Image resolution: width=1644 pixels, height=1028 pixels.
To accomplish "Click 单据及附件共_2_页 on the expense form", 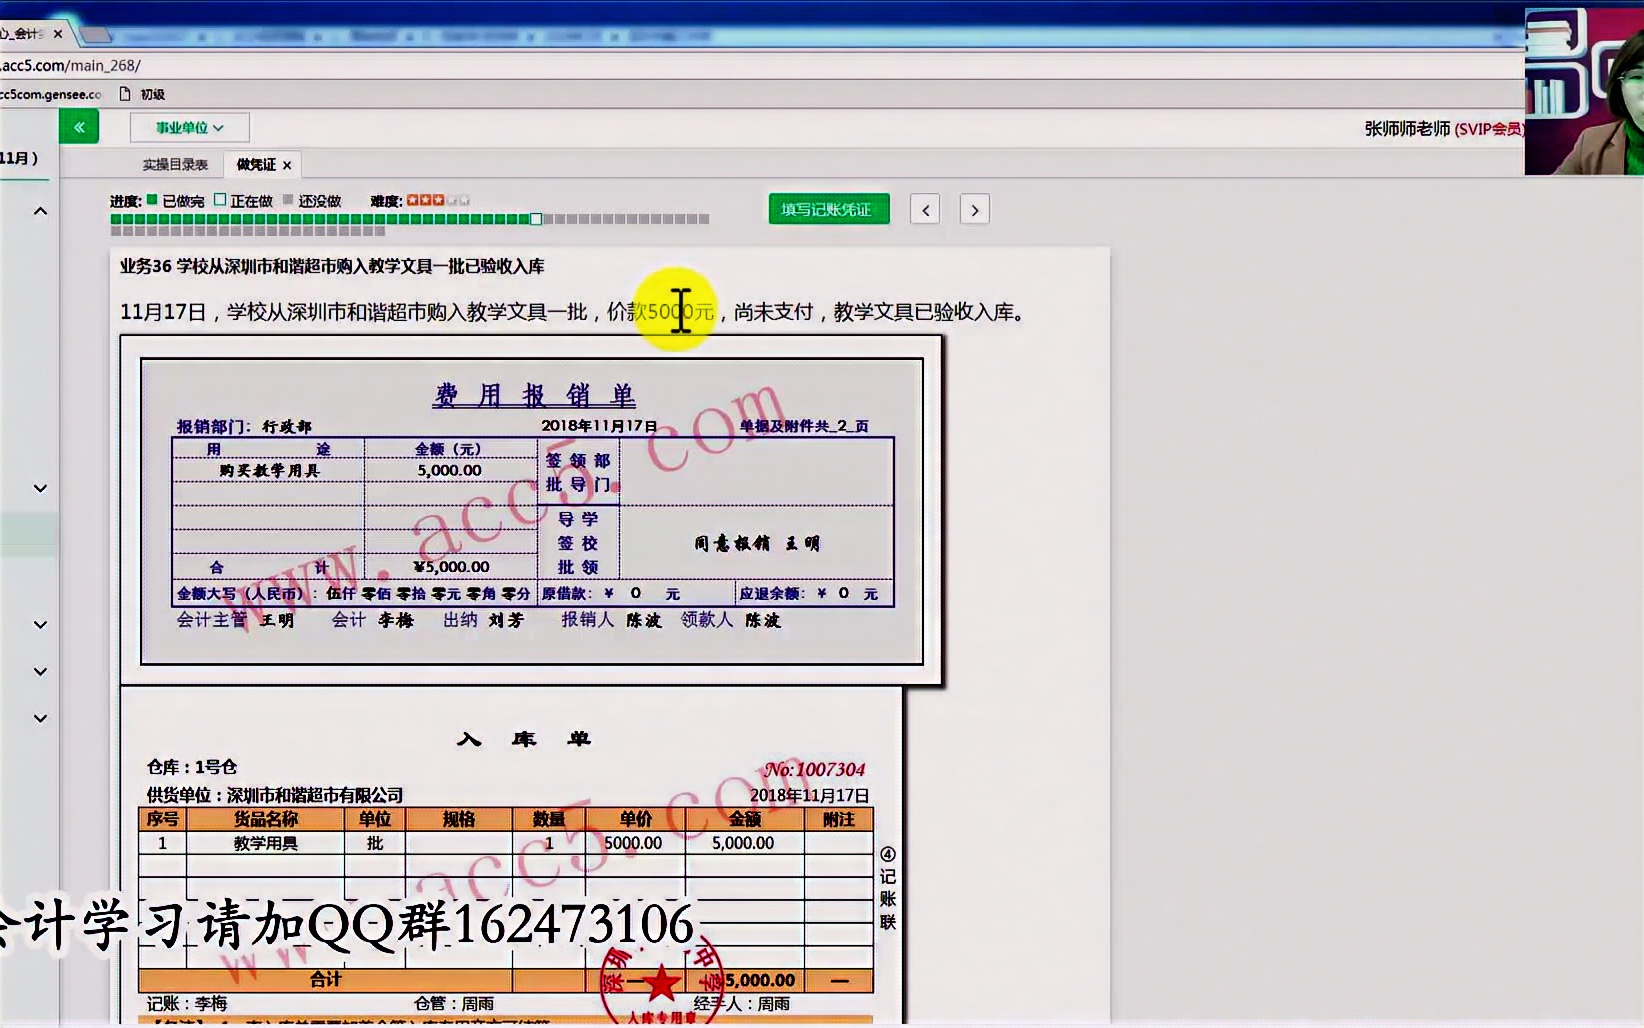I will 804,426.
